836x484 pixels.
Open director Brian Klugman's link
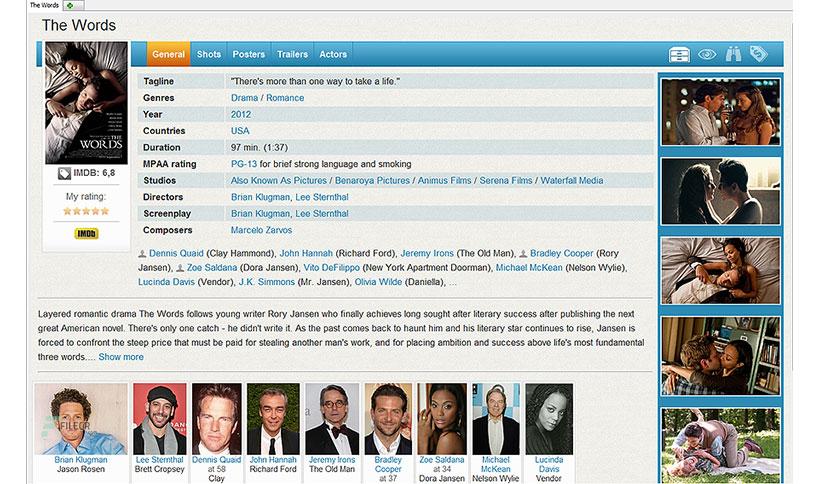(x=260, y=197)
